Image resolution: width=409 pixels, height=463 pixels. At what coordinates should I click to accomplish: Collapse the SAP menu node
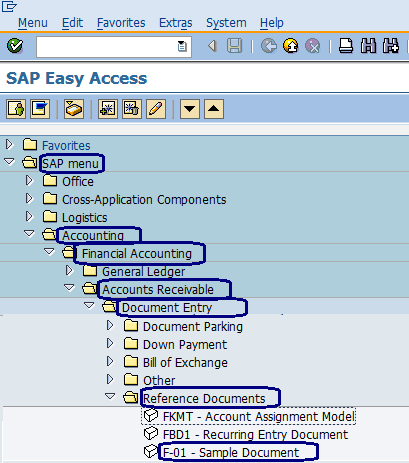point(9,162)
